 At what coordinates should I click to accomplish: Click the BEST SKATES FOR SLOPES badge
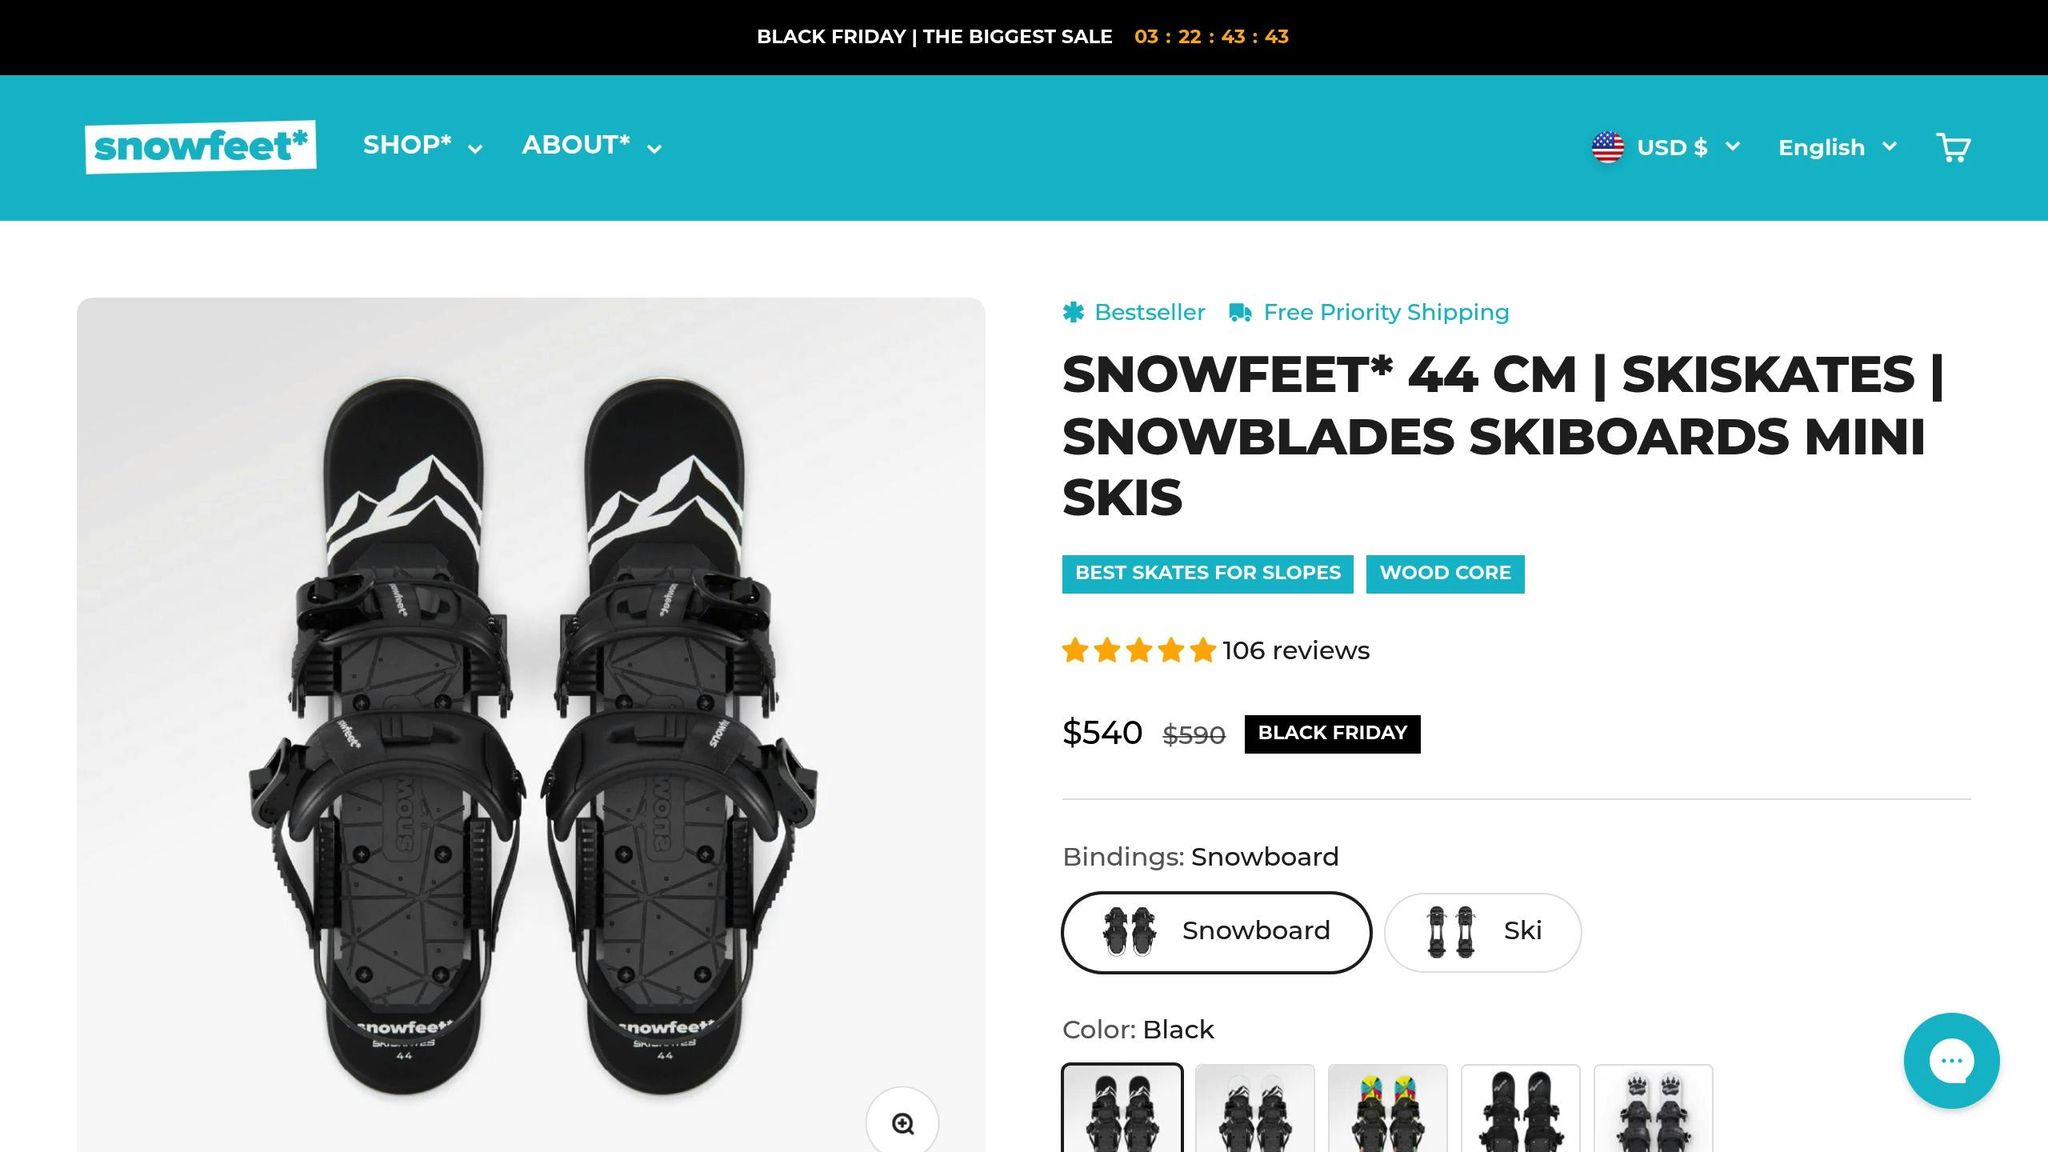click(x=1207, y=573)
